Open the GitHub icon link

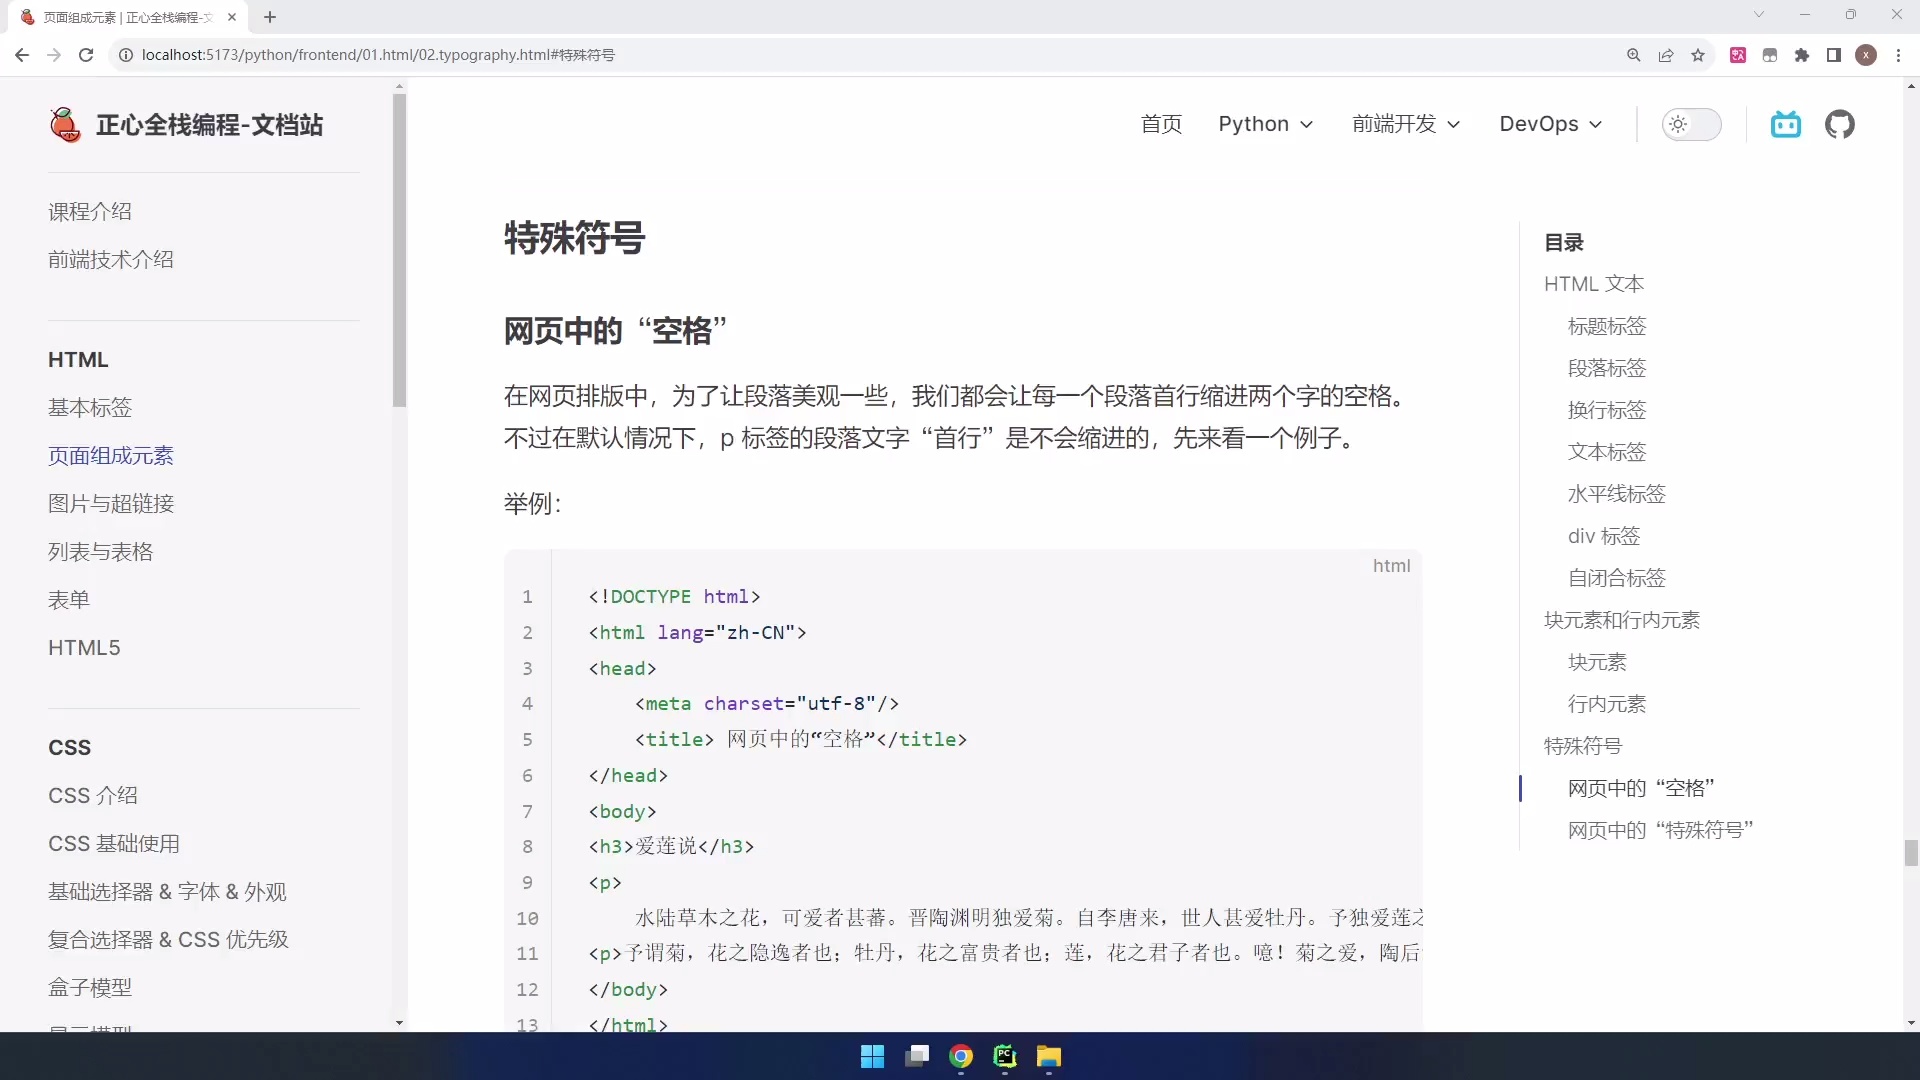point(1839,124)
